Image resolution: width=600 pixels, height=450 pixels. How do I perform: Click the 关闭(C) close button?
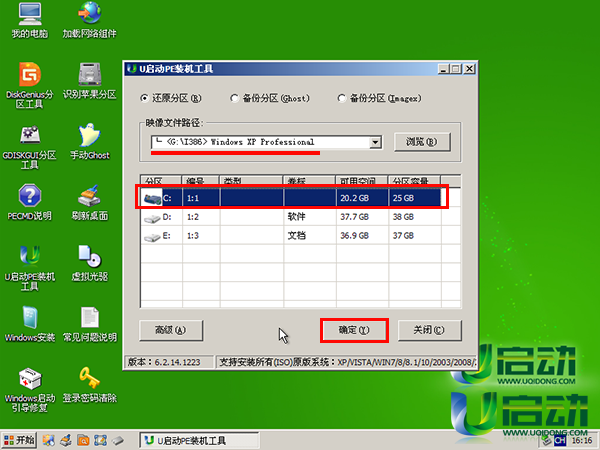(429, 330)
